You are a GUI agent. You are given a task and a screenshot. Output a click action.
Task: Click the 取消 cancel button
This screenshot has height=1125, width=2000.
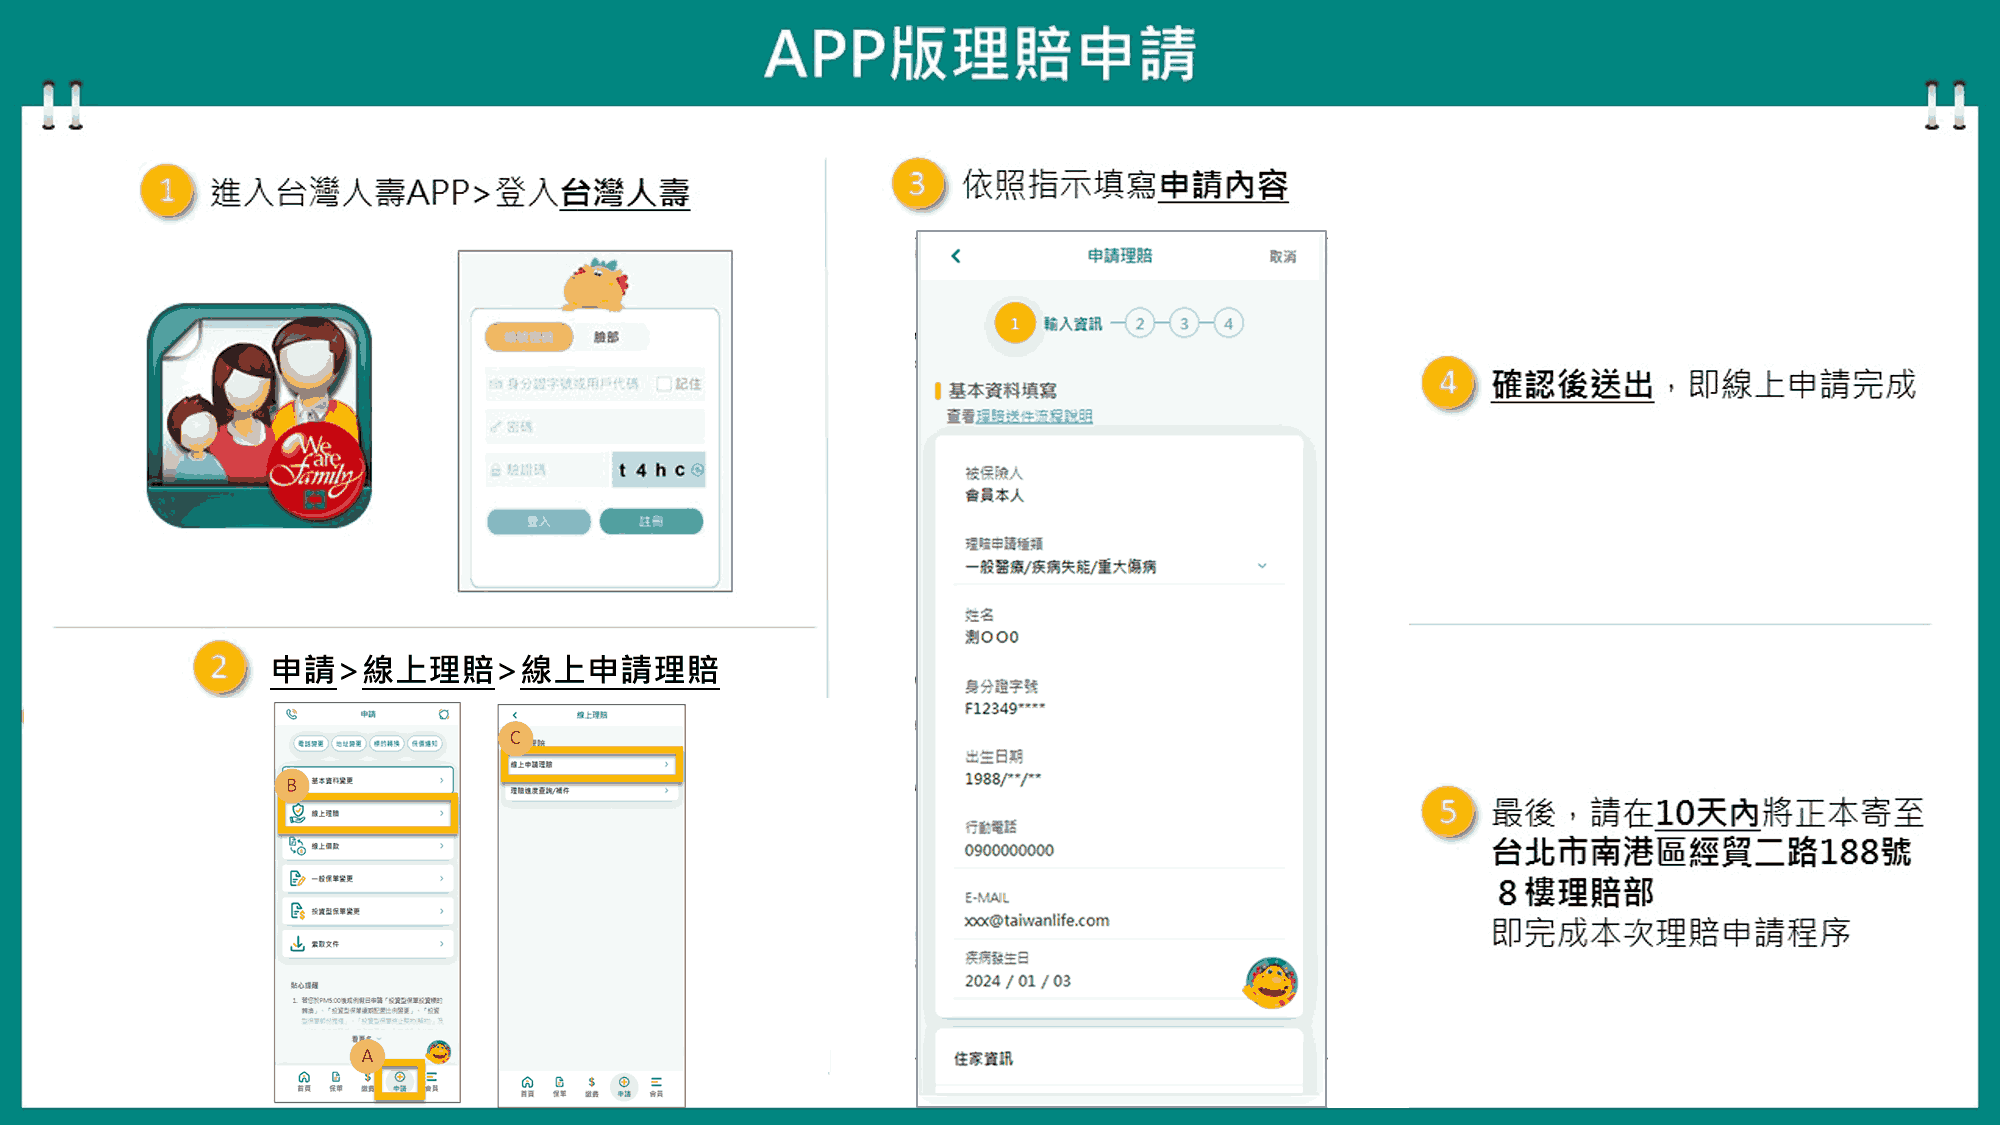click(1283, 257)
